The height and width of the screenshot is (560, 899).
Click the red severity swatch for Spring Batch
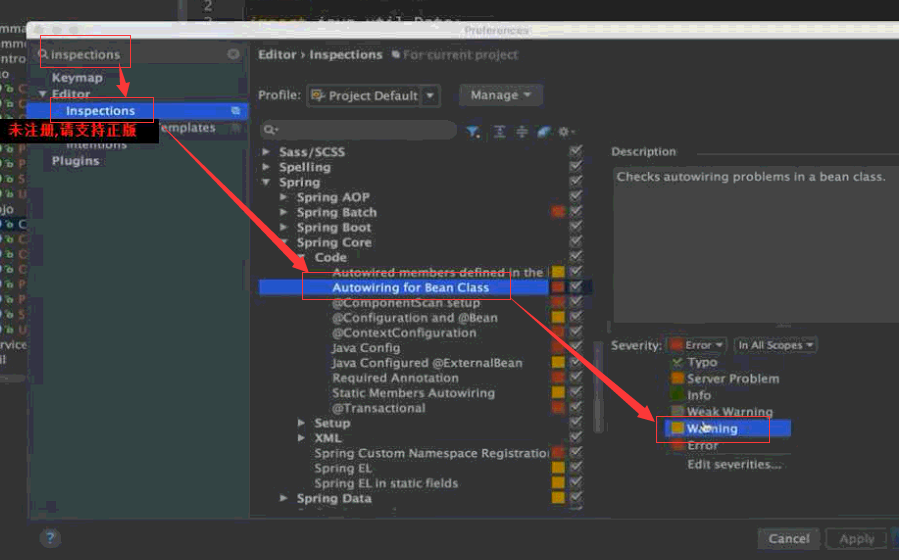(x=558, y=212)
